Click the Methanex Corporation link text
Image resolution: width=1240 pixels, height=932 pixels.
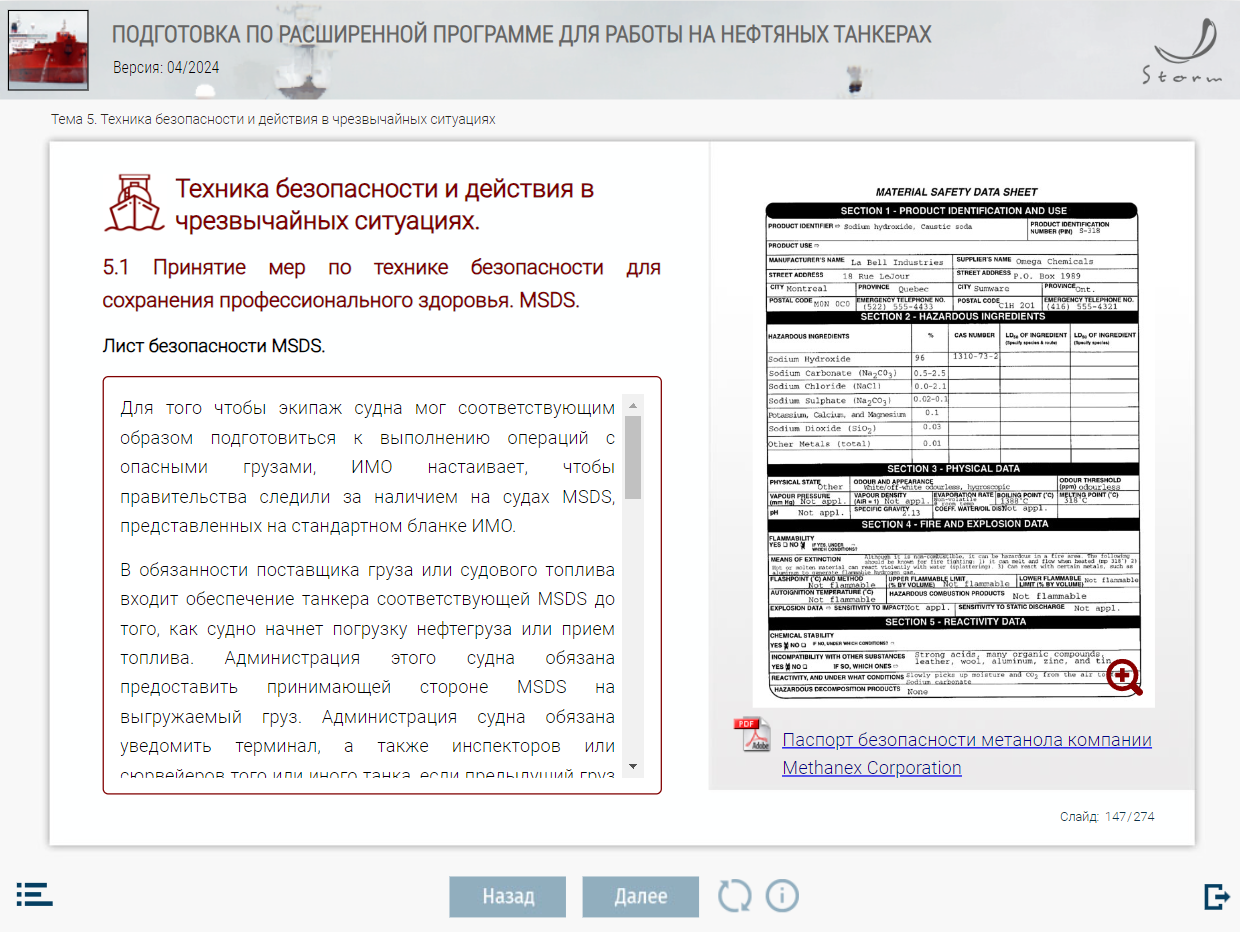point(872,768)
